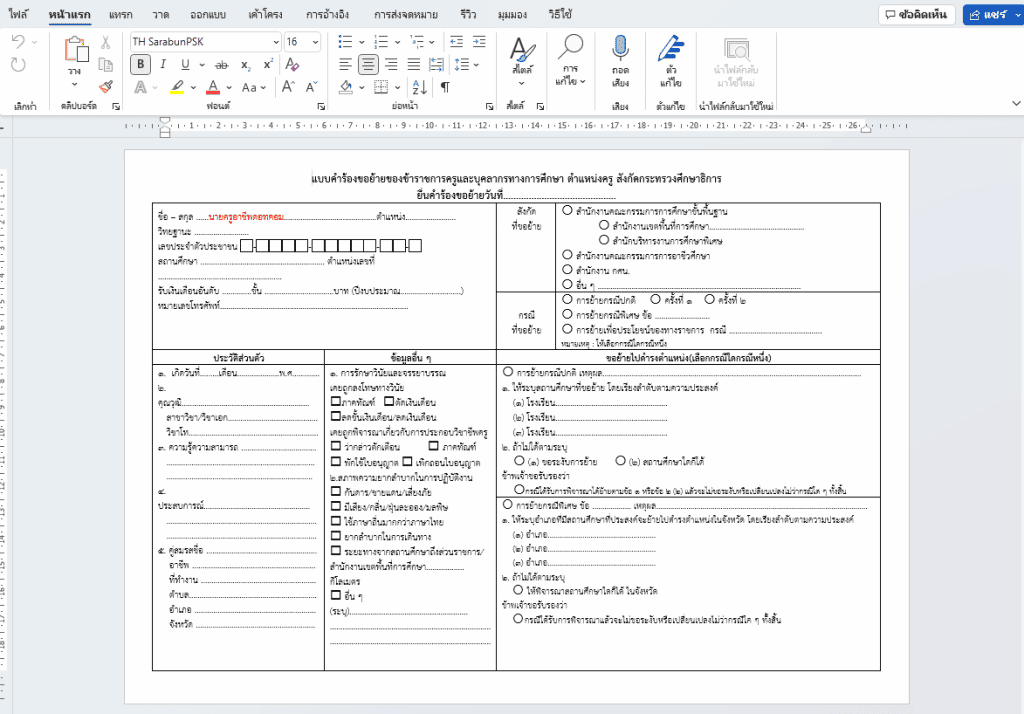This screenshot has width=1024, height=714.
Task: Open the font color options arrow
Action: click(229, 87)
